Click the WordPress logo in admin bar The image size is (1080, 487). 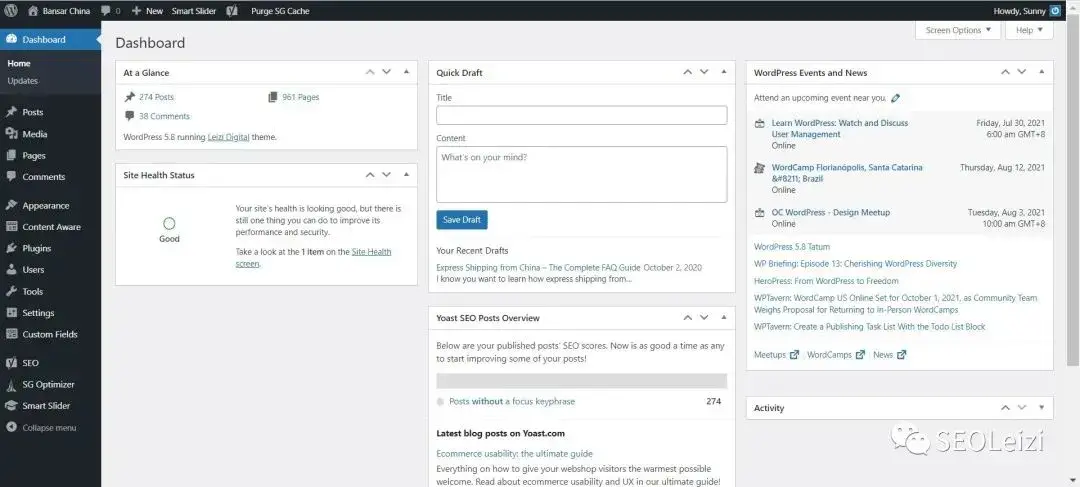click(x=10, y=10)
